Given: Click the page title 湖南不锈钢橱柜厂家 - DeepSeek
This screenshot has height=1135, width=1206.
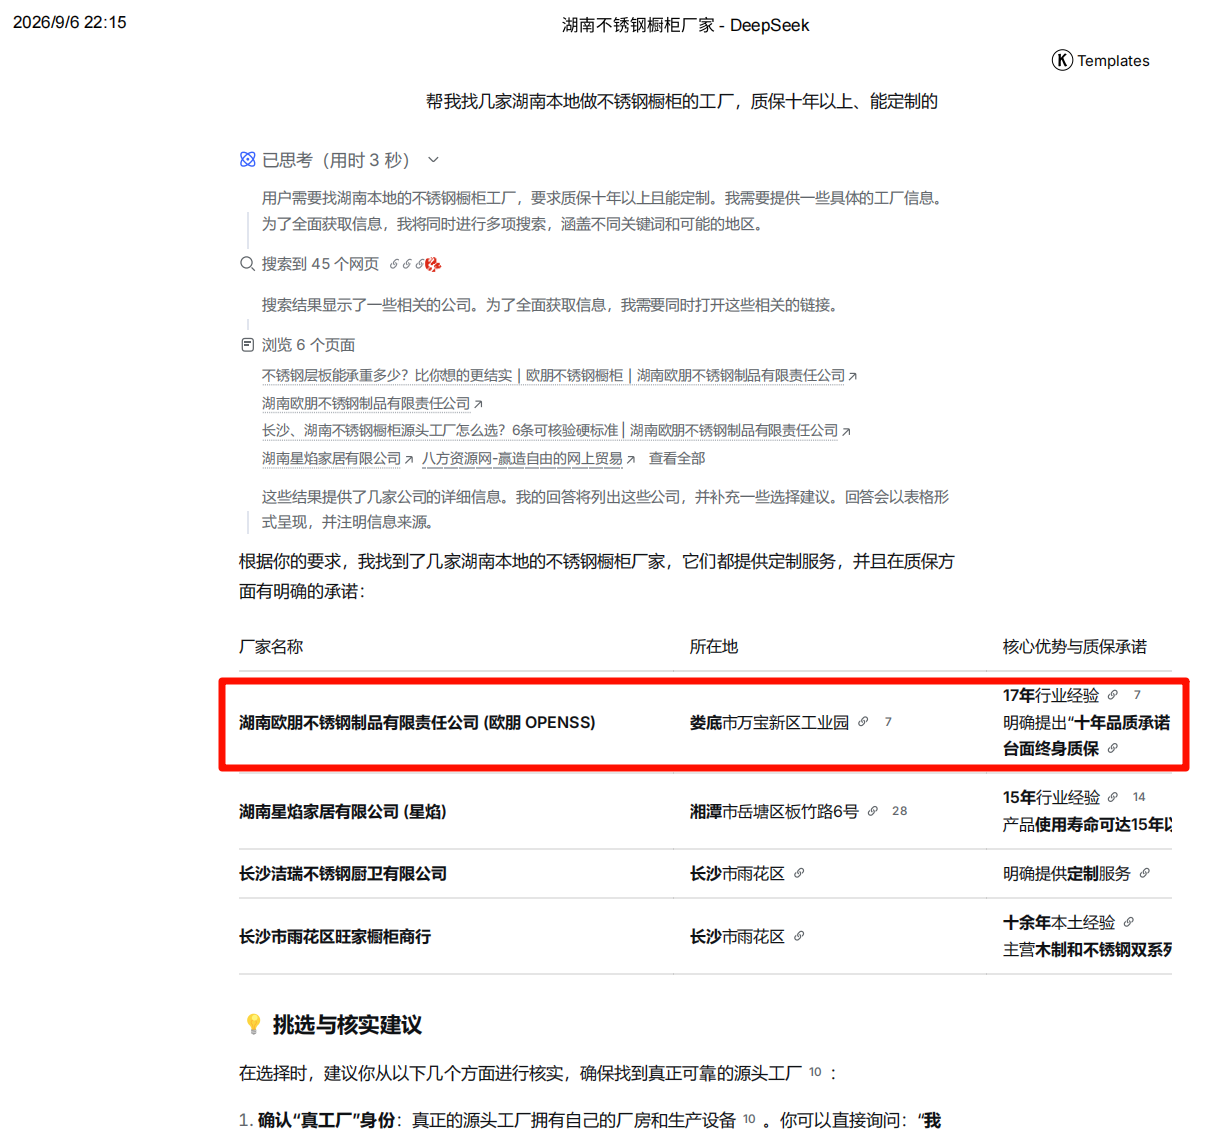Looking at the screenshot, I should (x=686, y=25).
